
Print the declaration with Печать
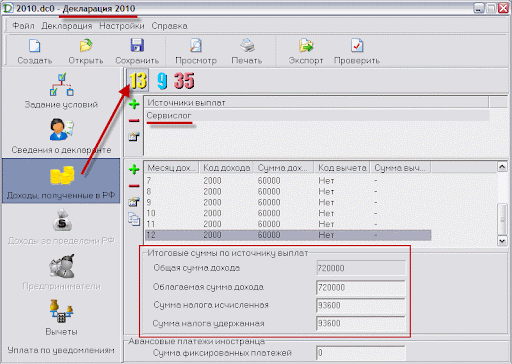[x=247, y=52]
